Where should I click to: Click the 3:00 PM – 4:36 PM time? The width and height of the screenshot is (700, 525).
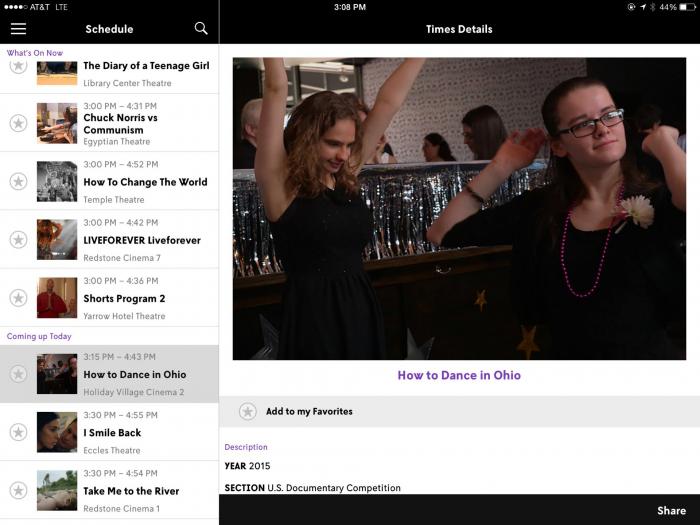(x=121, y=281)
